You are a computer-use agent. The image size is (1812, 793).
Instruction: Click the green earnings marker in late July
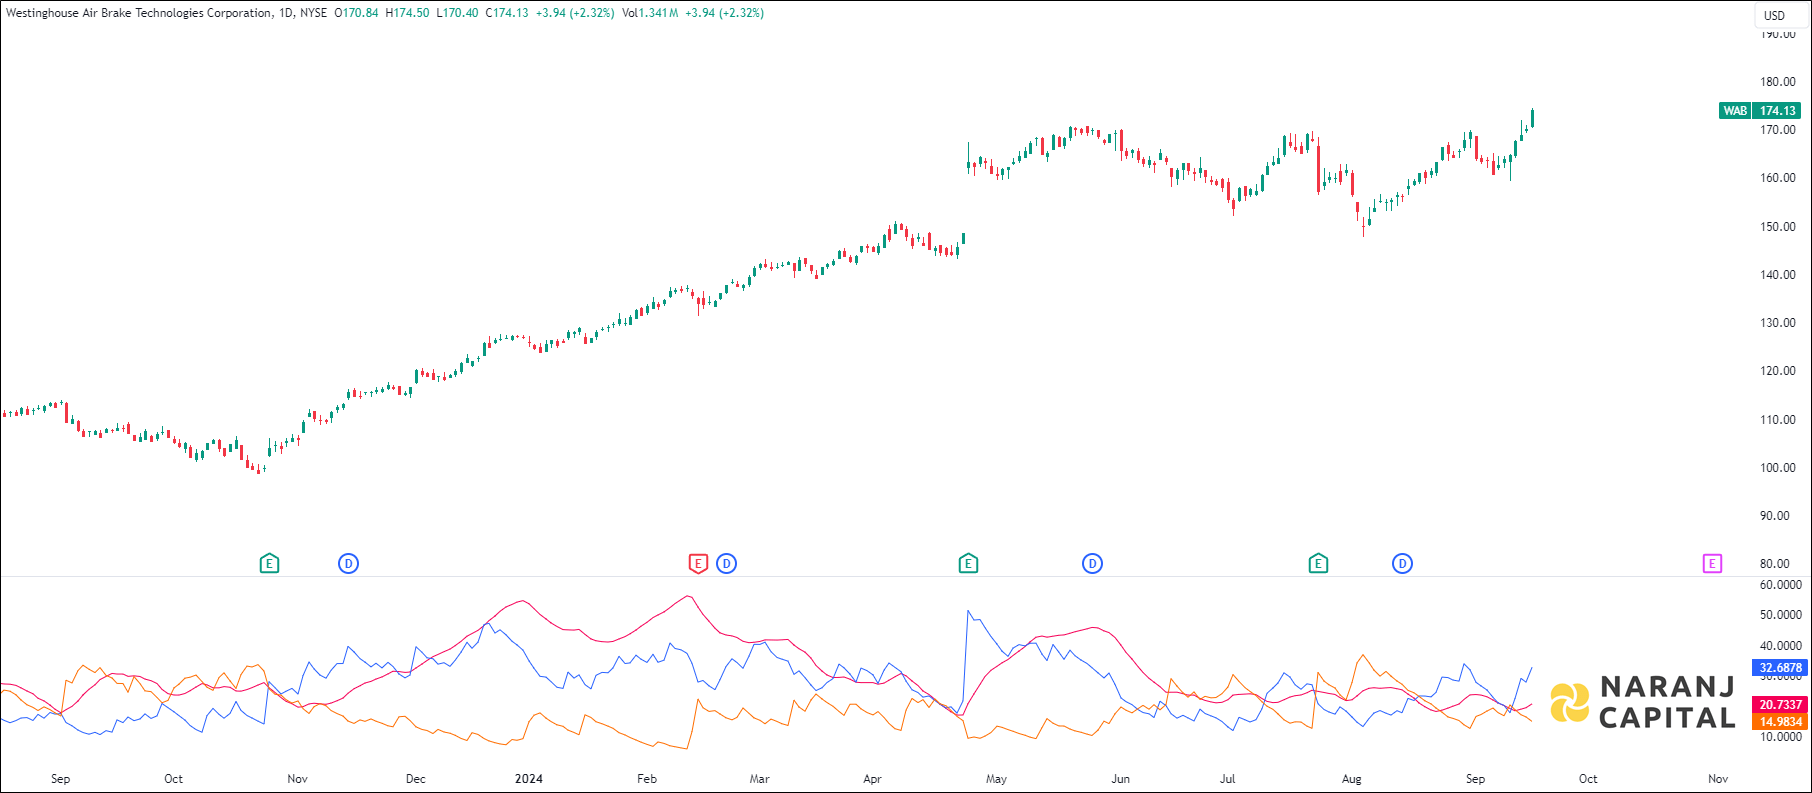(x=1318, y=564)
